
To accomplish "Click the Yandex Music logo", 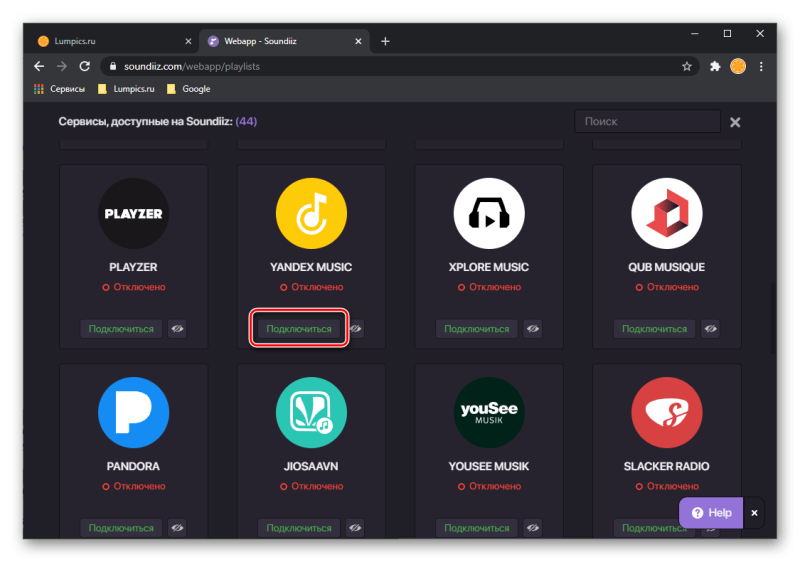I will click(x=311, y=213).
